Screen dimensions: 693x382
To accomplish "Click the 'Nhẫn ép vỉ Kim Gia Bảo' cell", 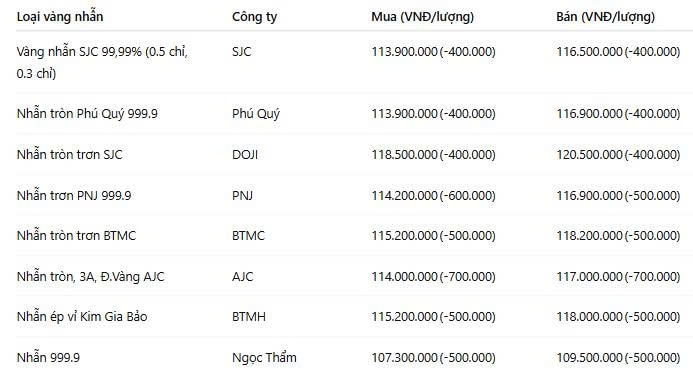I will pos(82,317).
